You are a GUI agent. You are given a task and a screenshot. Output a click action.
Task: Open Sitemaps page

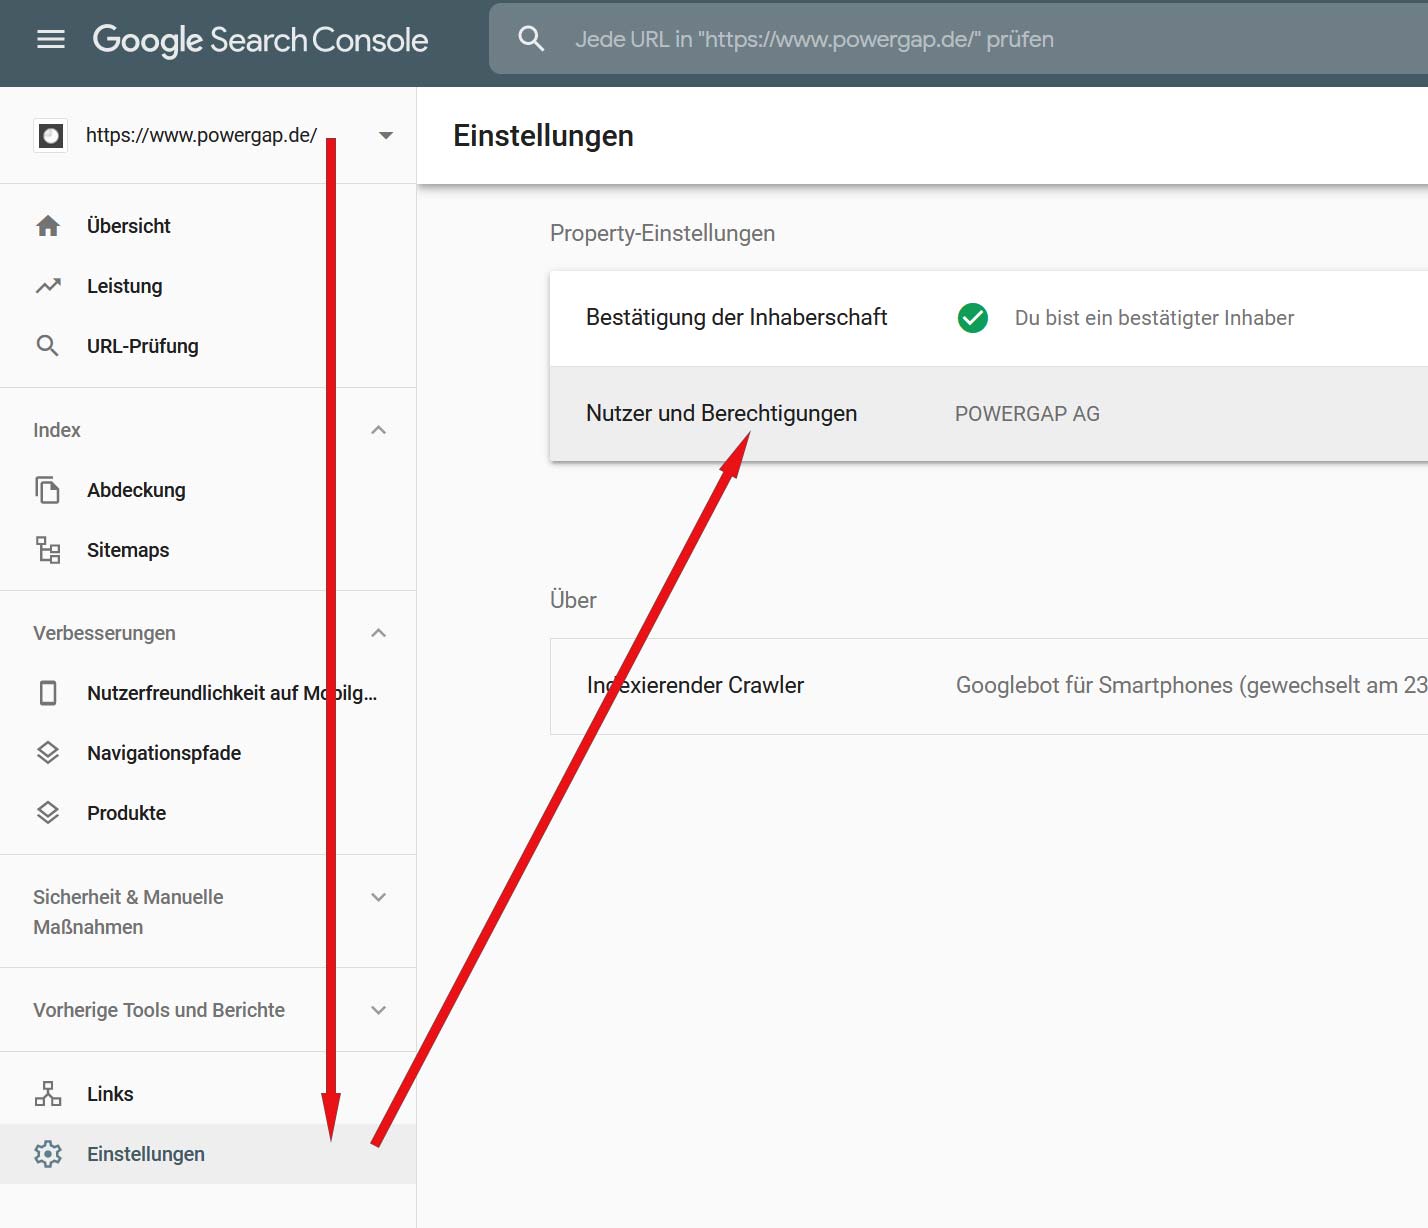coord(208,550)
